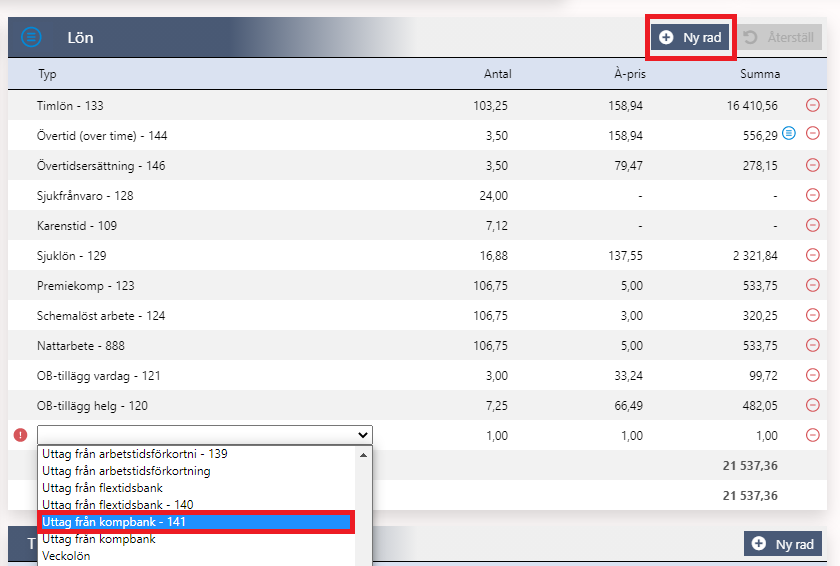Remove the Premiekomp - 123 row

coord(813,285)
